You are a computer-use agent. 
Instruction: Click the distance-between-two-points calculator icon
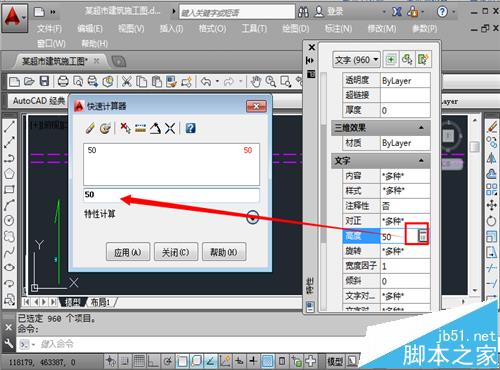pos(140,128)
